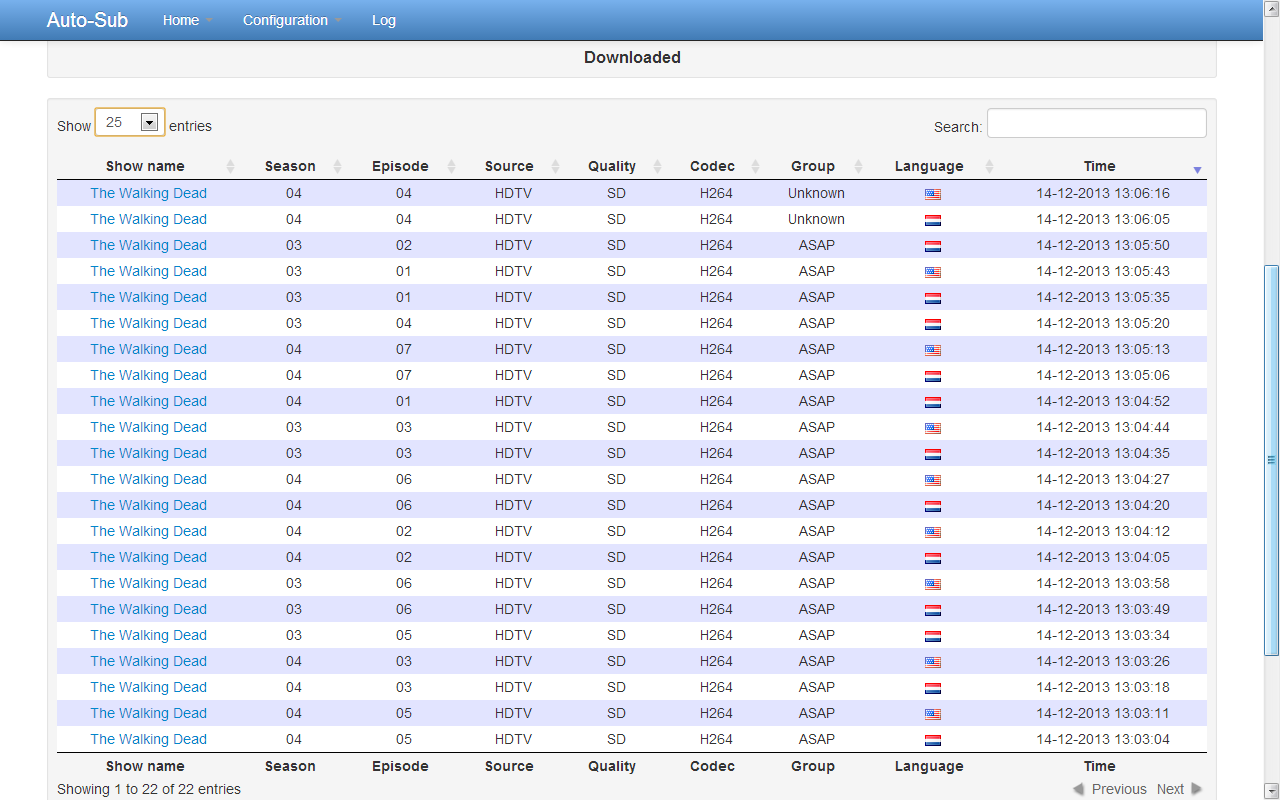Screen dimensions: 1280x800
Task: Click the Downloaded section heading
Action: pyautogui.click(x=632, y=57)
